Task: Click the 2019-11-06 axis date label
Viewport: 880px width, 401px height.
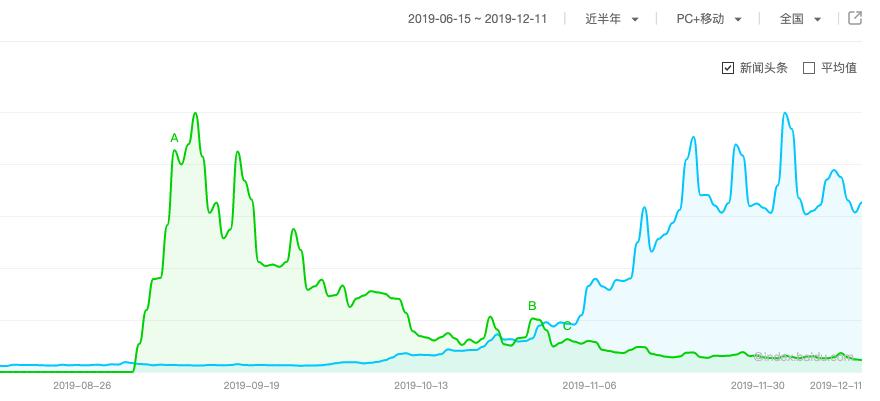Action: click(x=589, y=385)
